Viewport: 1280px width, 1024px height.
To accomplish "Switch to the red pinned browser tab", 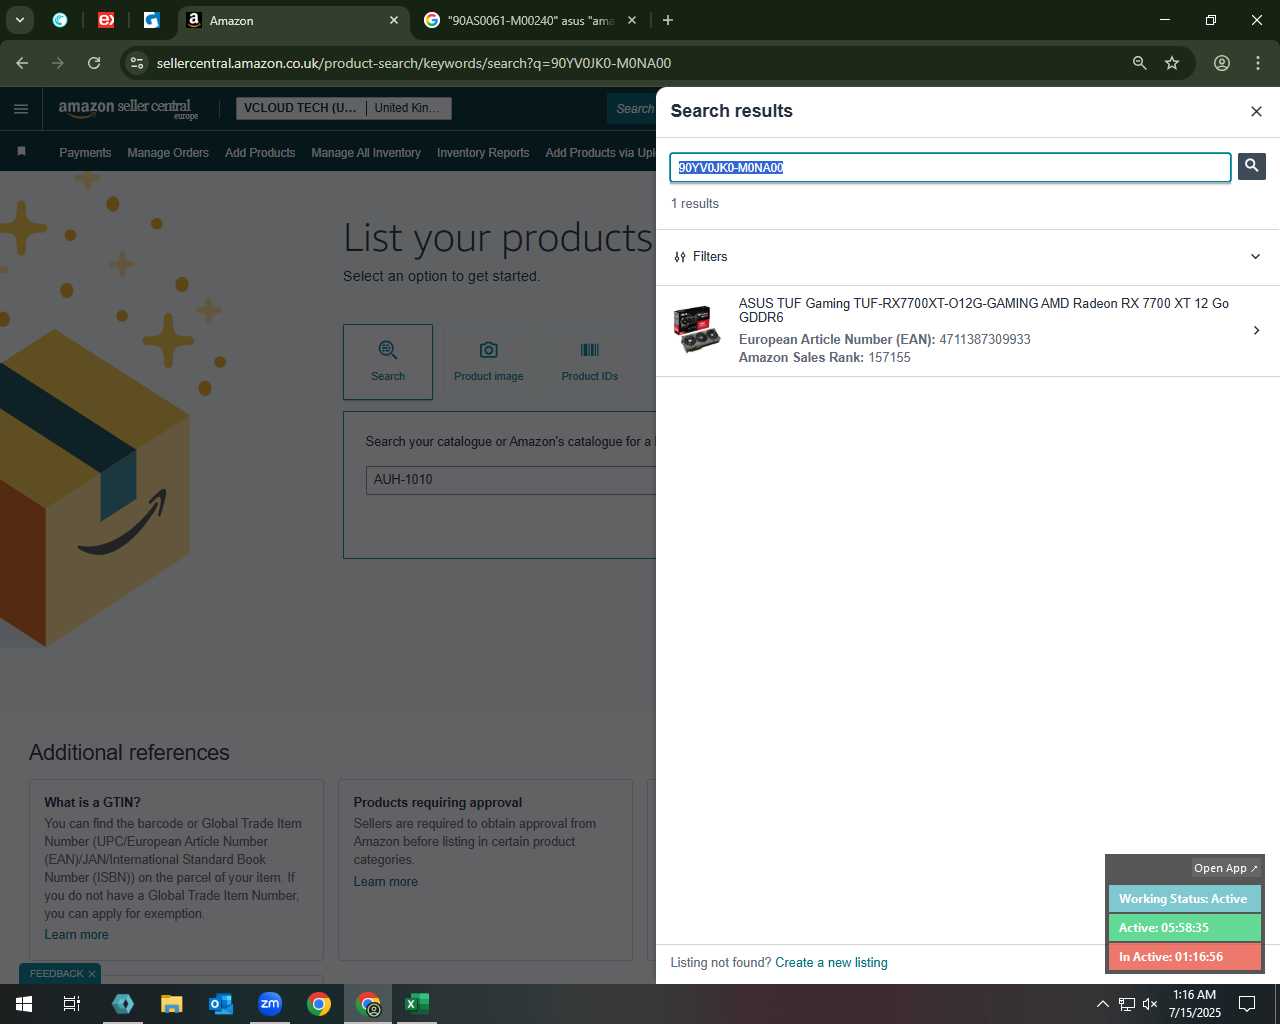I will click(106, 20).
